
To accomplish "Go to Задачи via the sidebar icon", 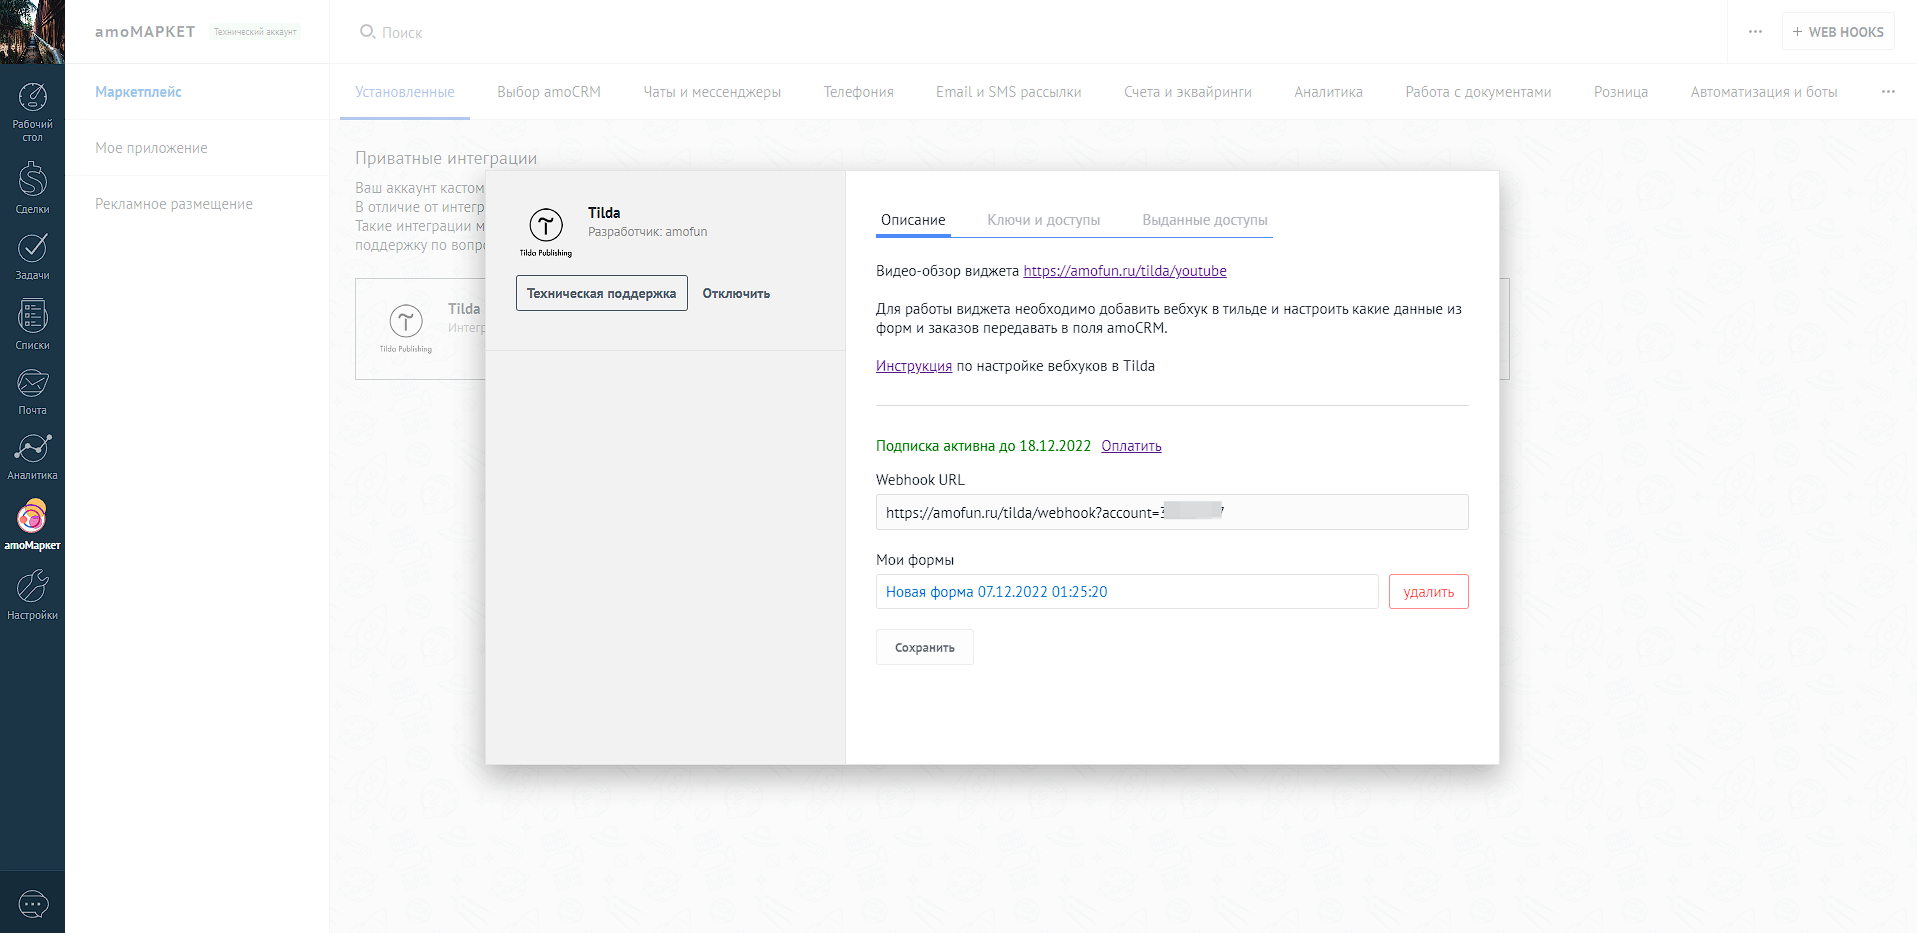I will tap(33, 252).
